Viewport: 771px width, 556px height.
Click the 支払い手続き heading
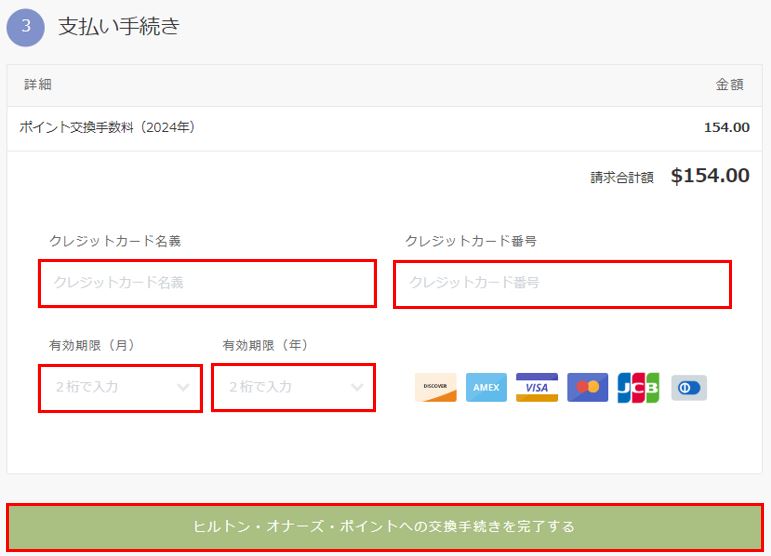click(x=119, y=26)
